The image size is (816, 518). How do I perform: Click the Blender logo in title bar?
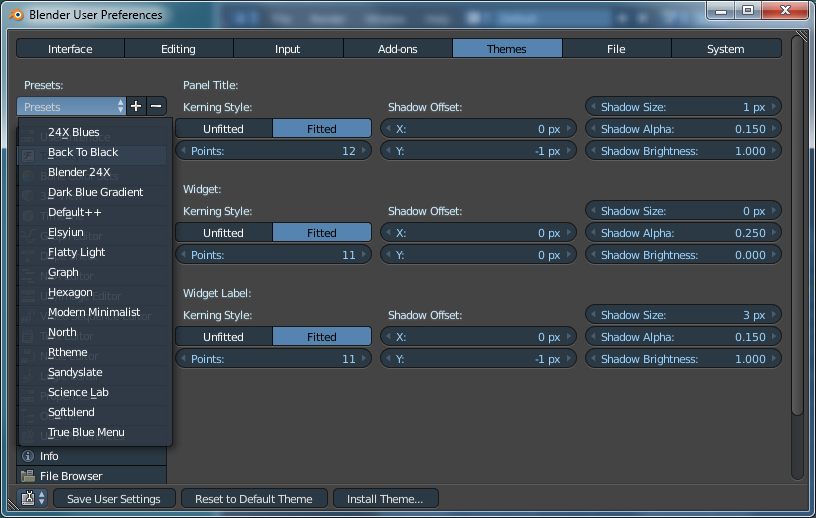coord(16,15)
